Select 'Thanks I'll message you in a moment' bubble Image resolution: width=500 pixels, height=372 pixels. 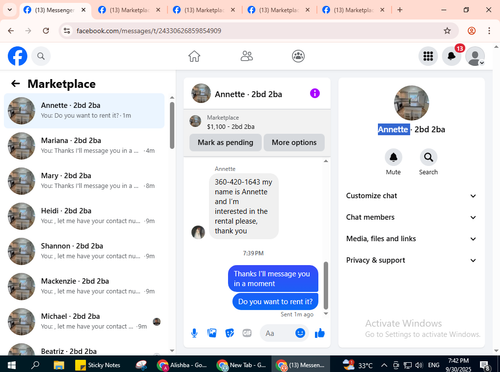[273, 278]
